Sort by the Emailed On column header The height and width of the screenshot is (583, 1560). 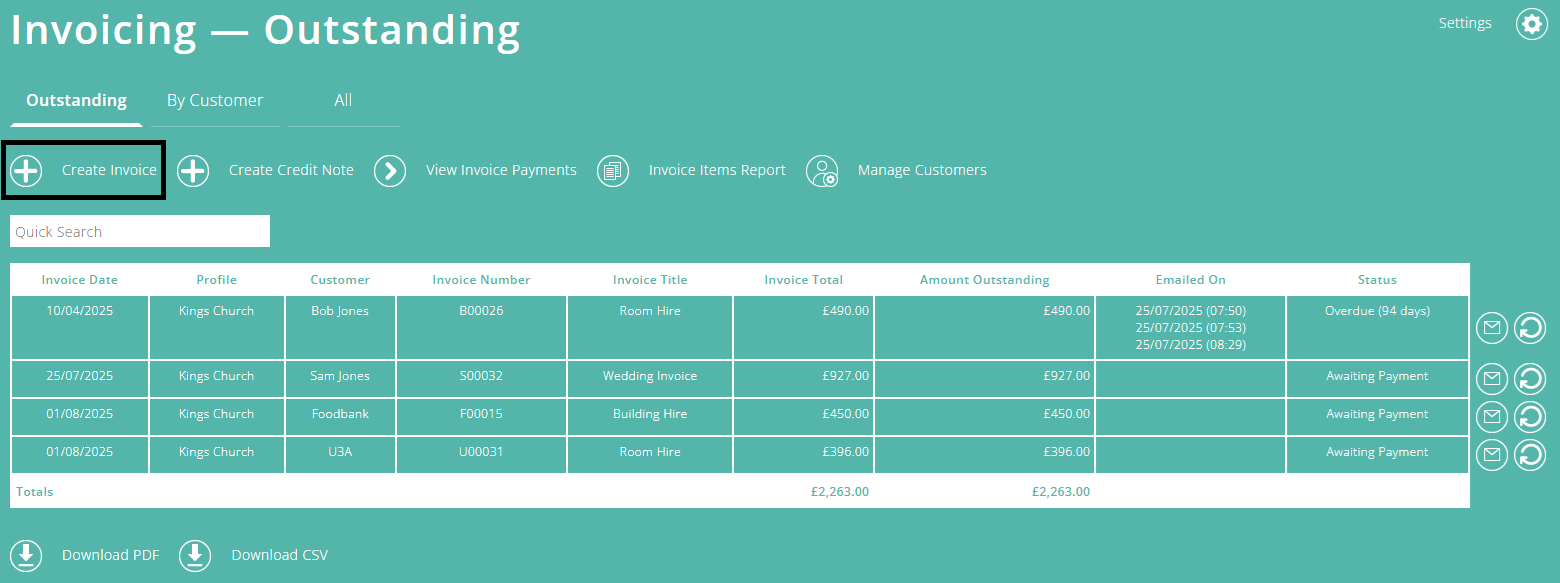tap(1190, 280)
